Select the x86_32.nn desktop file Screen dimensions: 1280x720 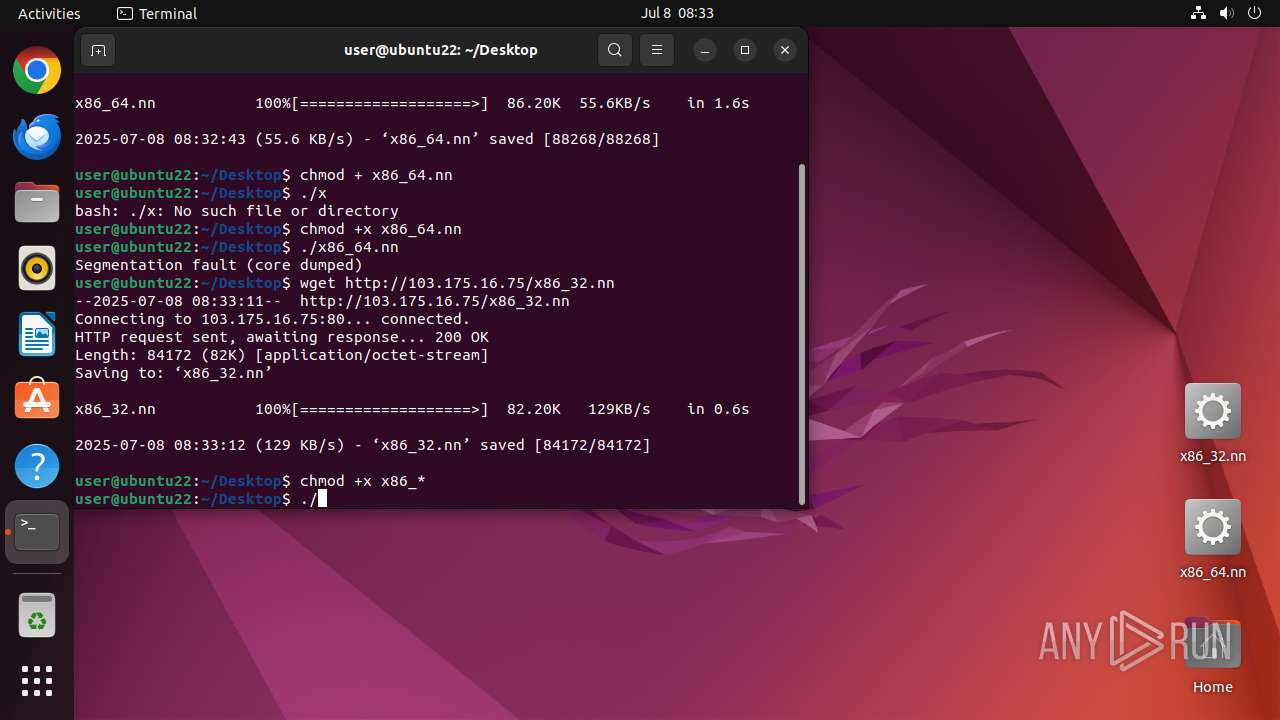[1212, 424]
